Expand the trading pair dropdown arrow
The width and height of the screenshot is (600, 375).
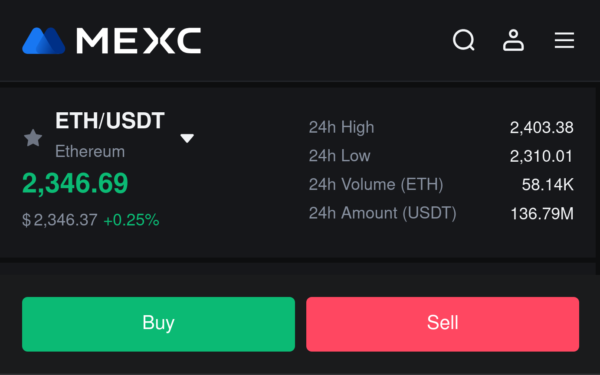187,138
